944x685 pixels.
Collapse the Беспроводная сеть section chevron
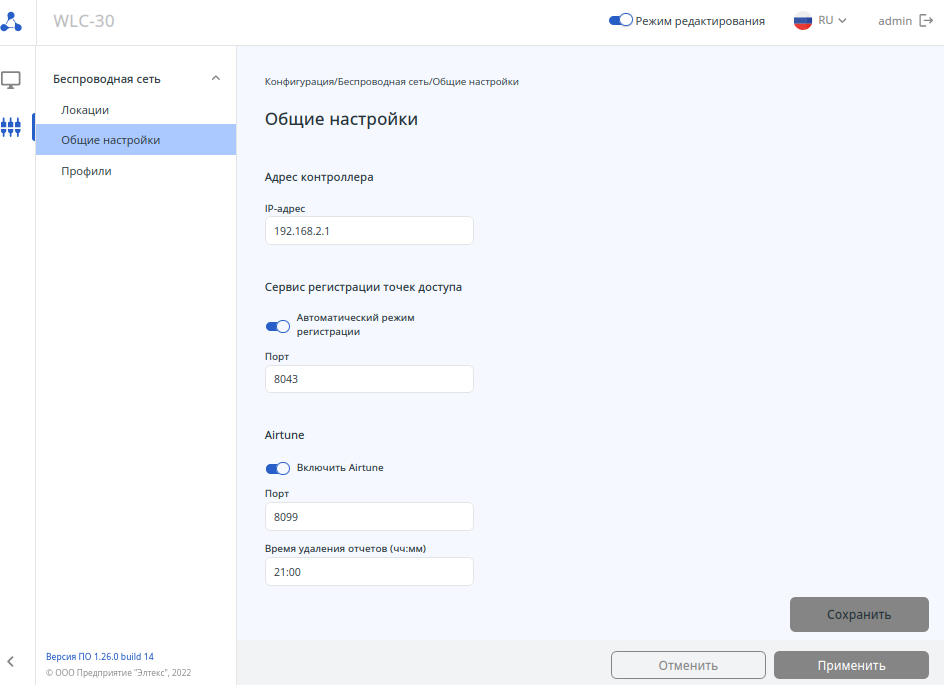[x=216, y=78]
